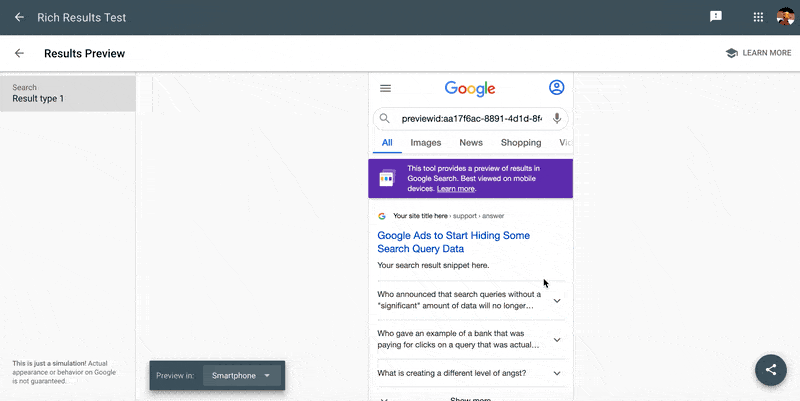Select the Shopping tab
800x401 pixels.
[521, 143]
